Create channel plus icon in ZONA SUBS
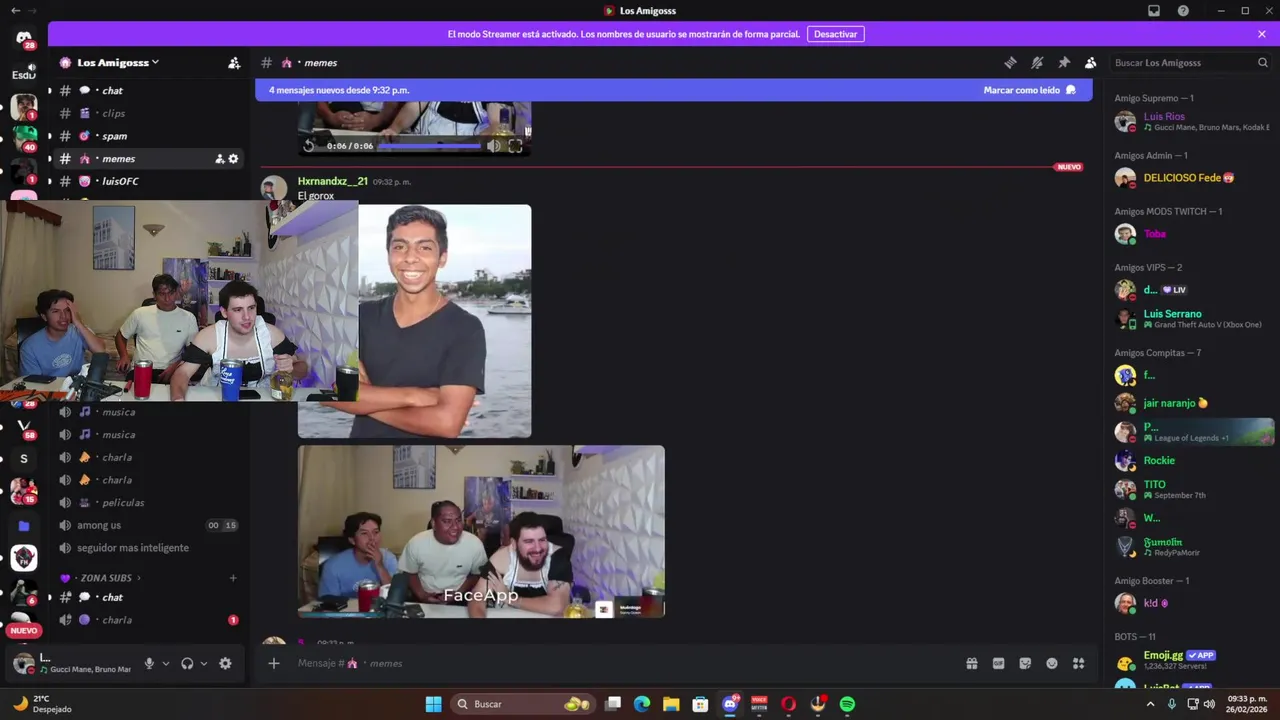This screenshot has height=720, width=1280. click(233, 578)
